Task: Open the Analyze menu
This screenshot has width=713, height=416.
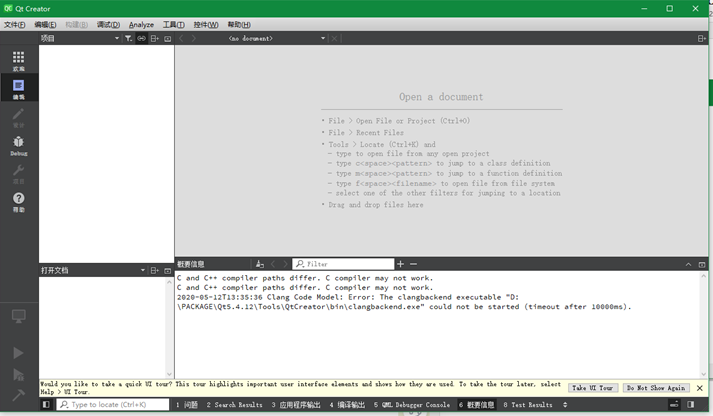Action: click(141, 25)
